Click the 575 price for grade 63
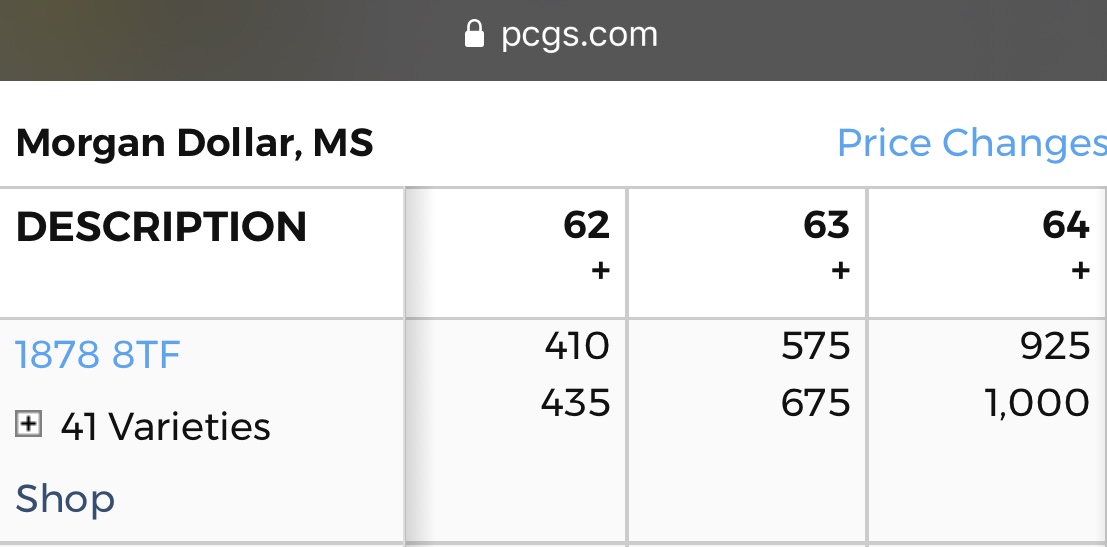Image resolution: width=1107 pixels, height=547 pixels. coord(817,346)
